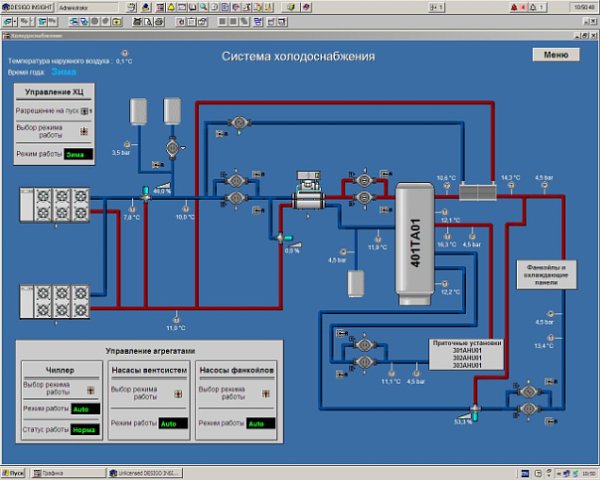
Task: Click the 3,5 bar pressure sensor
Action: pos(129,142)
